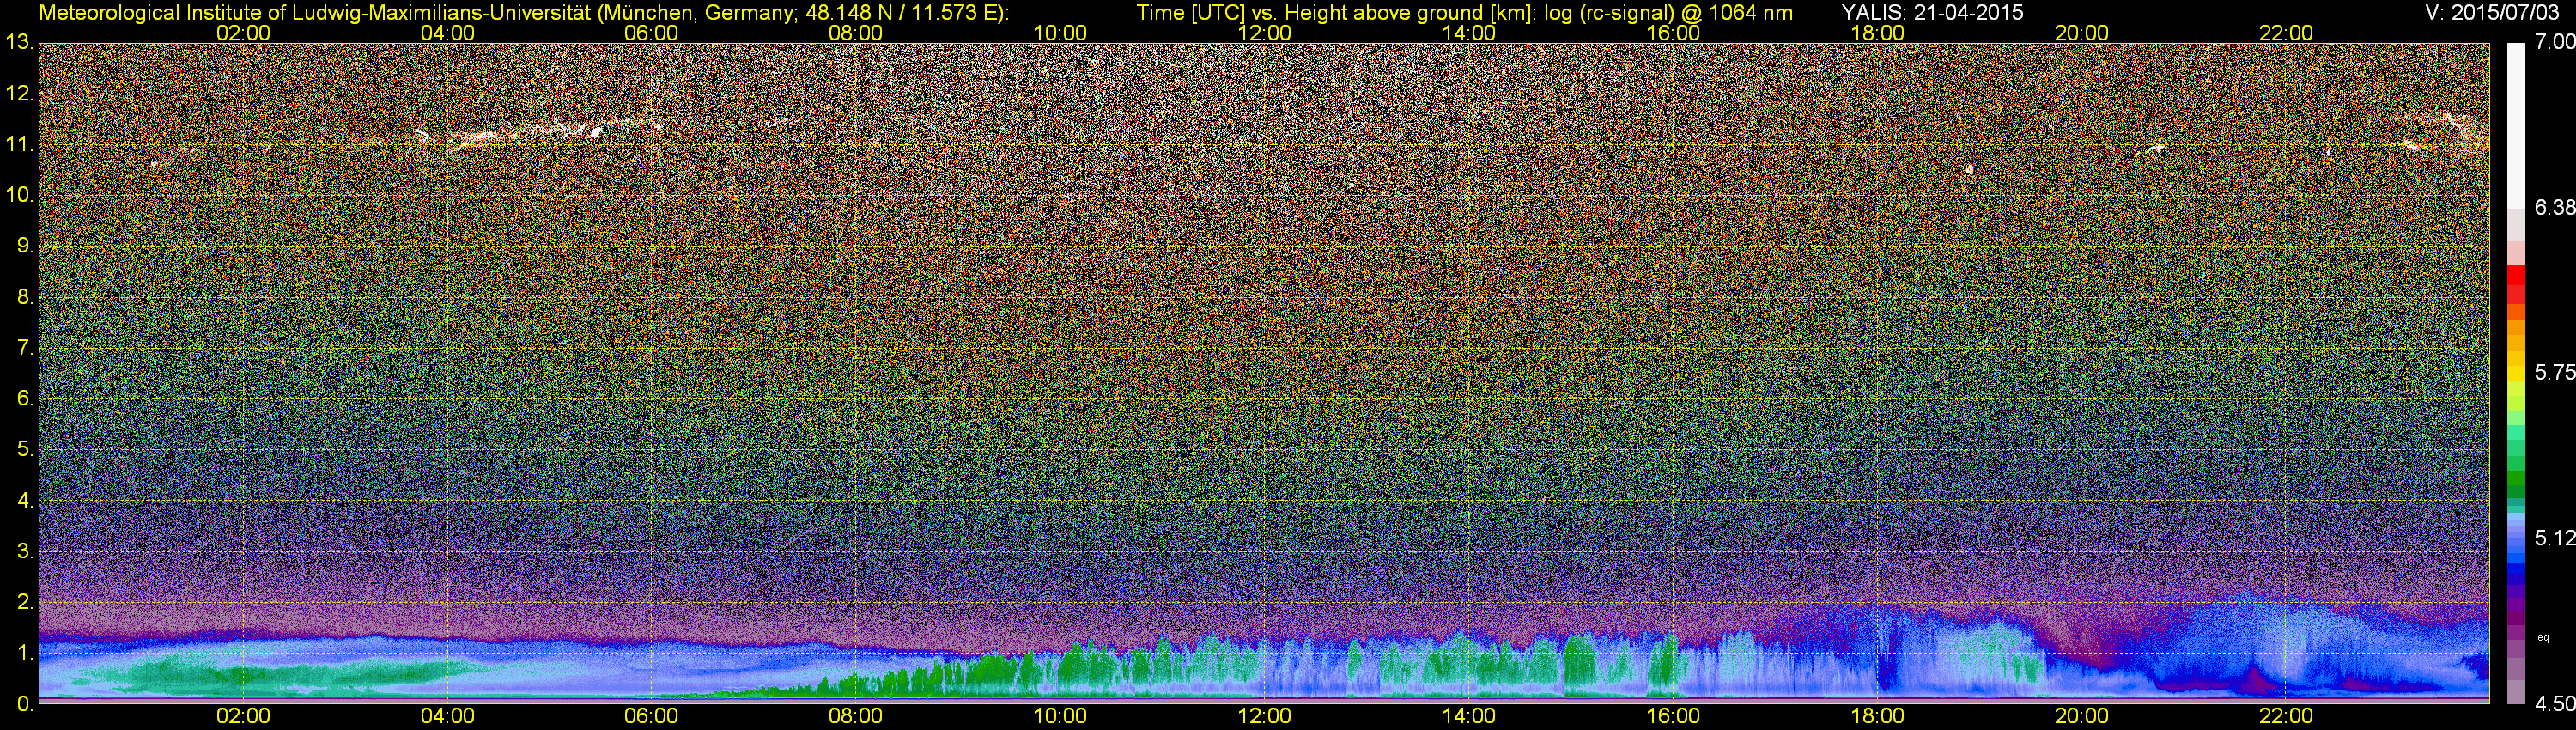Click the Meteorological Institute Ludwig-Maximilians-Universität title text
This screenshot has height=730, width=2576.
coord(523,12)
